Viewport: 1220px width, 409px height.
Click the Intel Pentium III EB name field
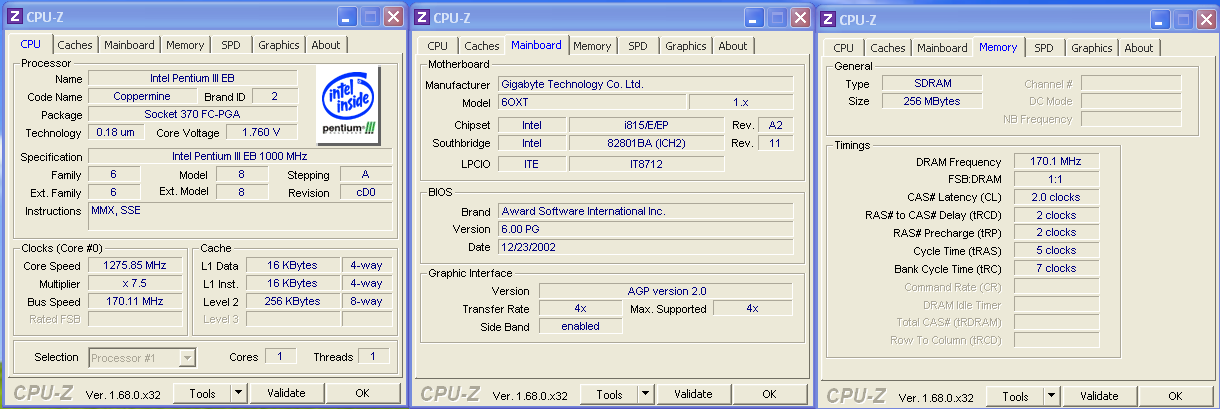(x=193, y=78)
